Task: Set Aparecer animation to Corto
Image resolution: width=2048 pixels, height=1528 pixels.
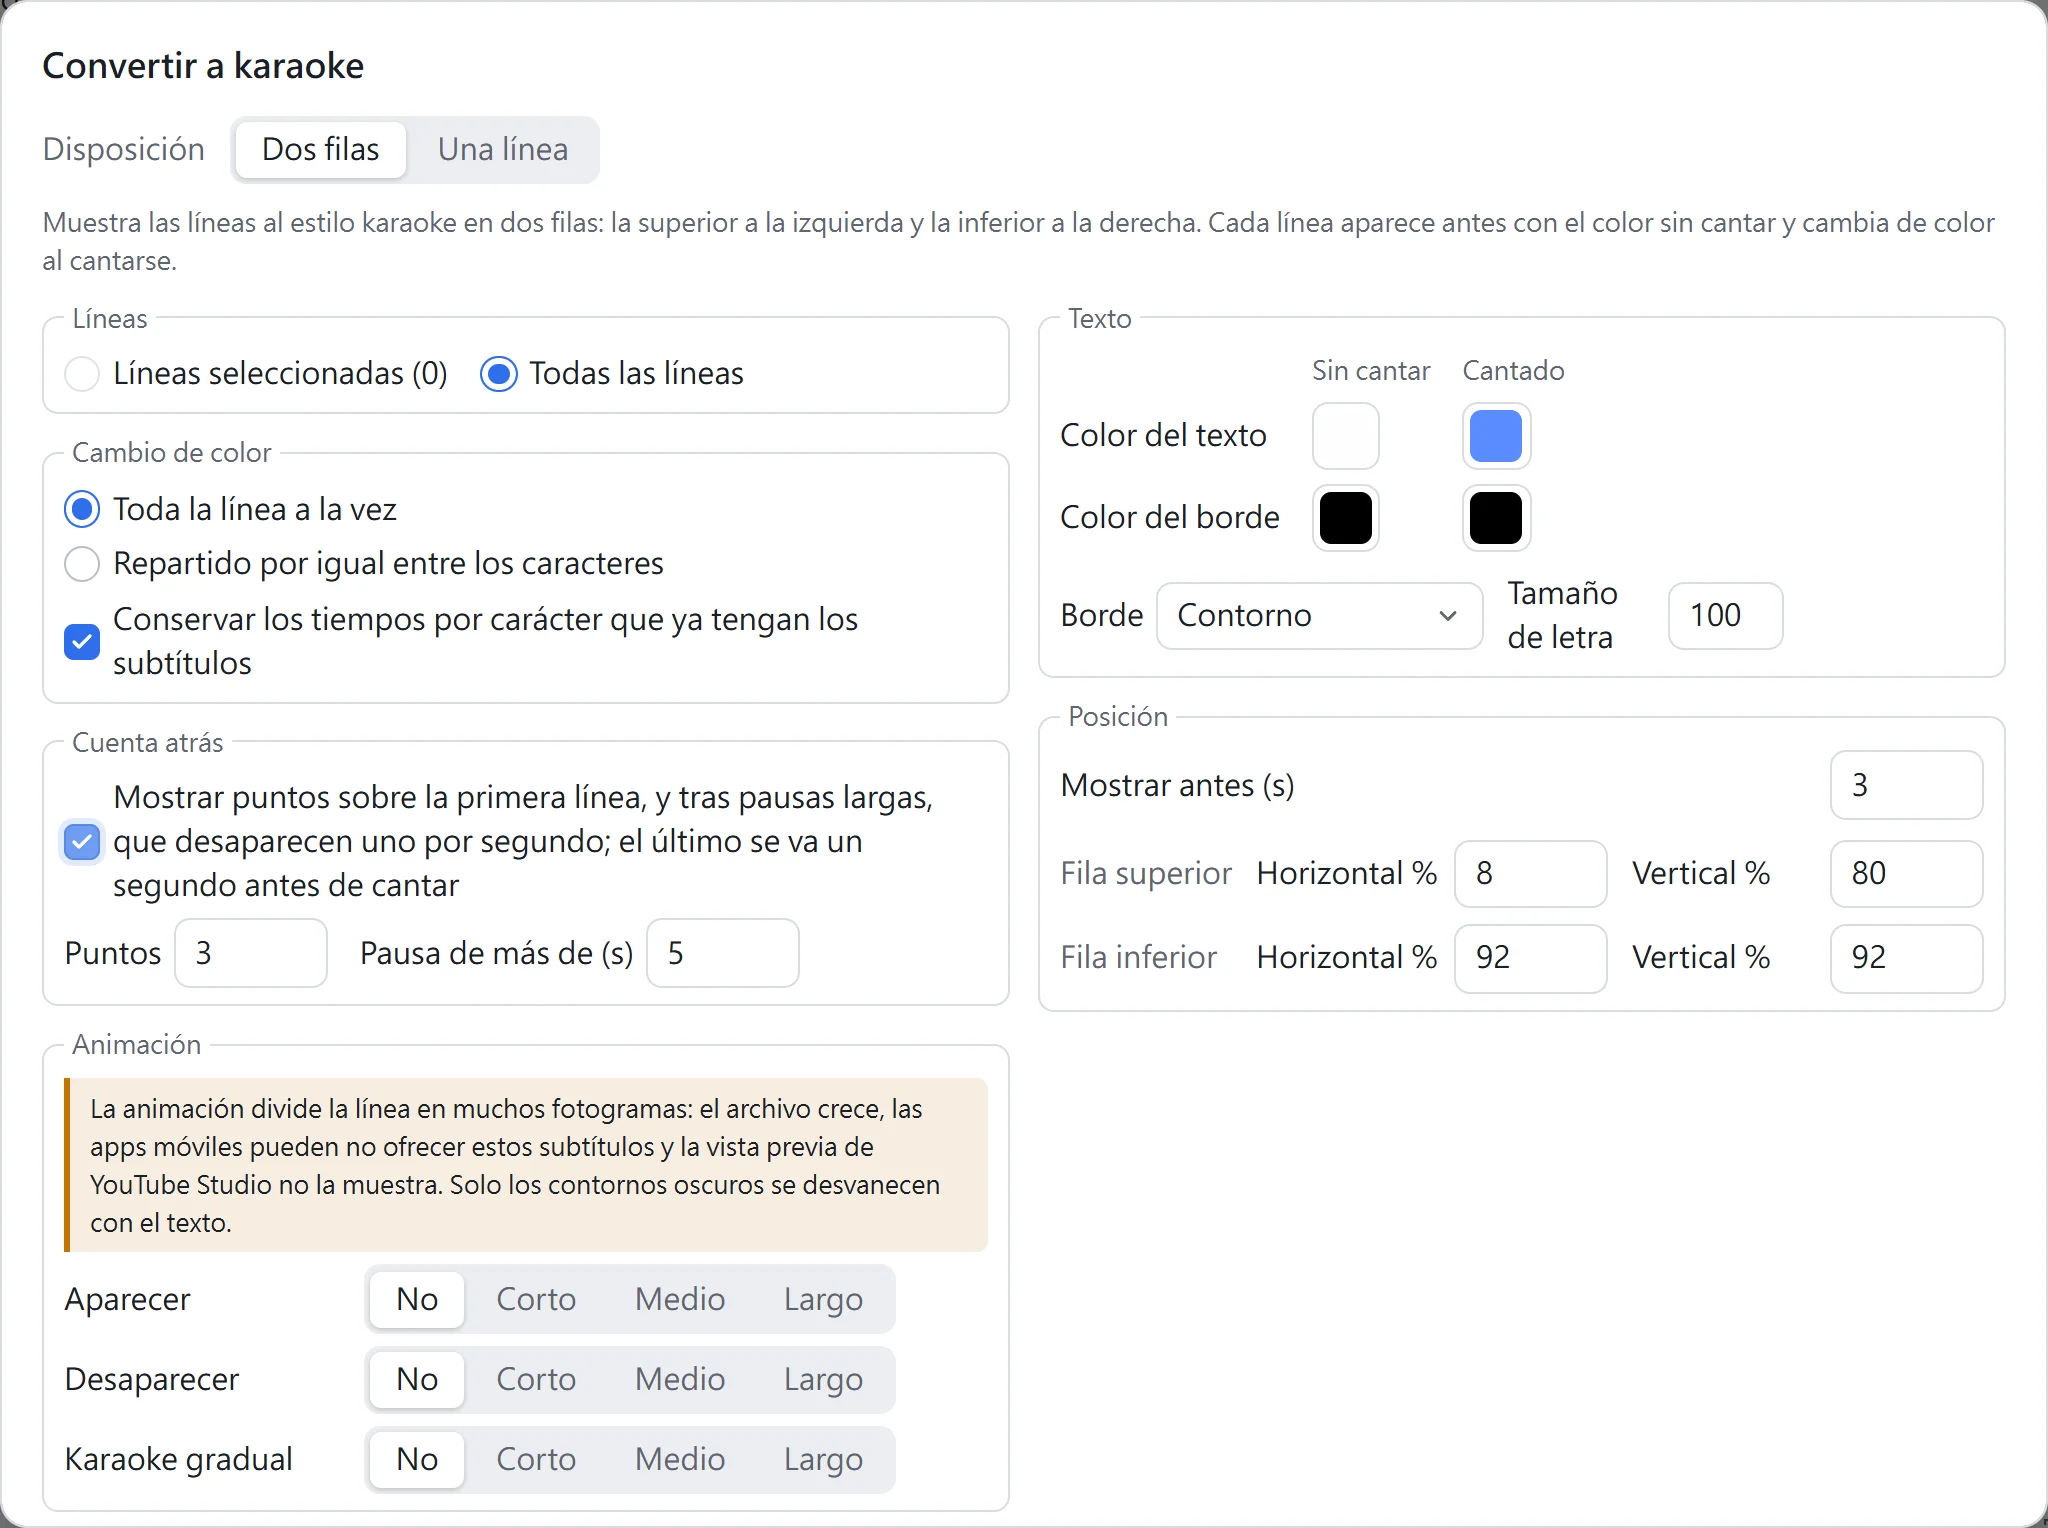Action: pyautogui.click(x=536, y=1300)
